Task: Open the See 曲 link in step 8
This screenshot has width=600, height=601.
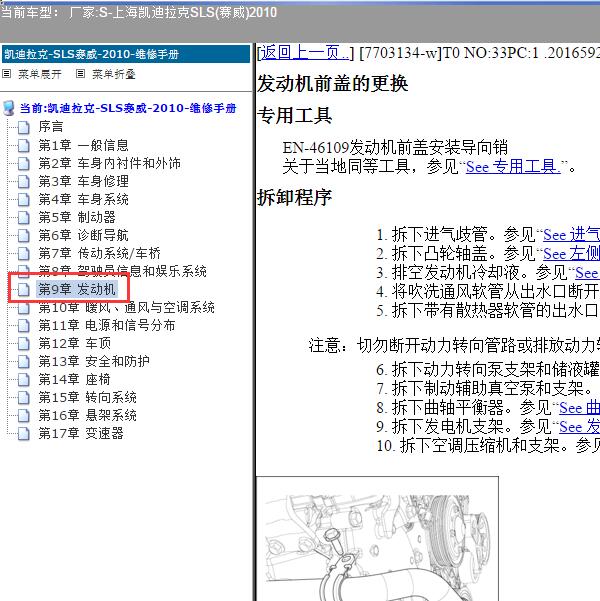Action: [579, 408]
